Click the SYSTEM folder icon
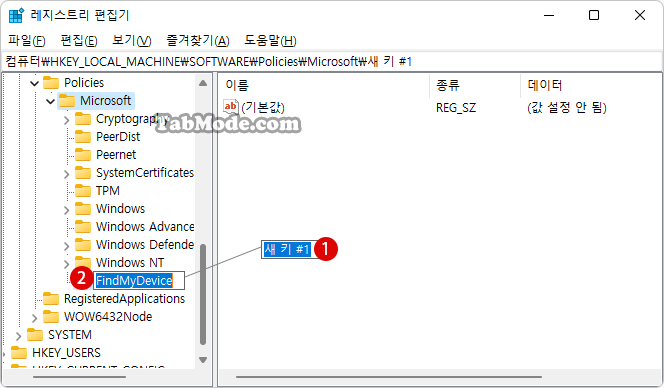 (35, 335)
